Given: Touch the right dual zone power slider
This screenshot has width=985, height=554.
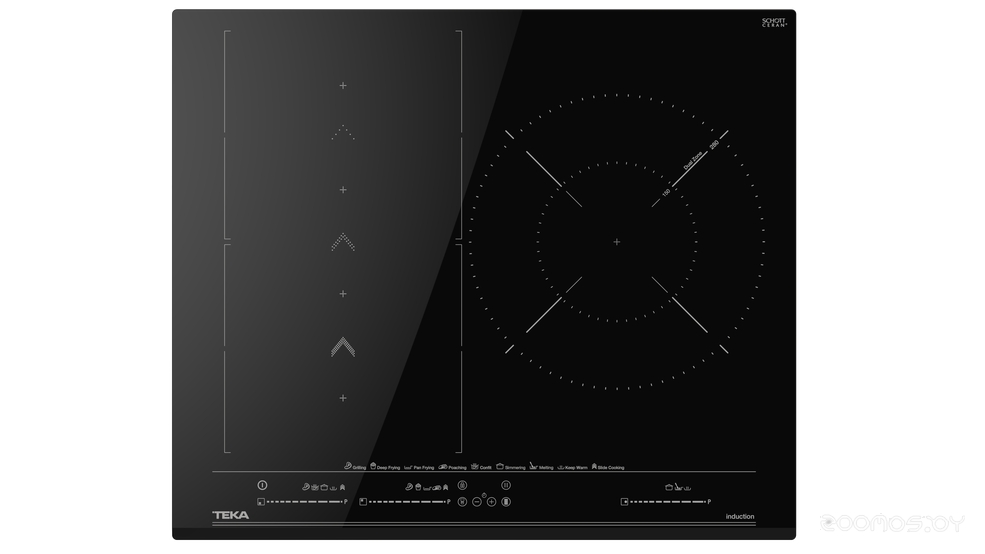Looking at the screenshot, I should coord(667,501).
